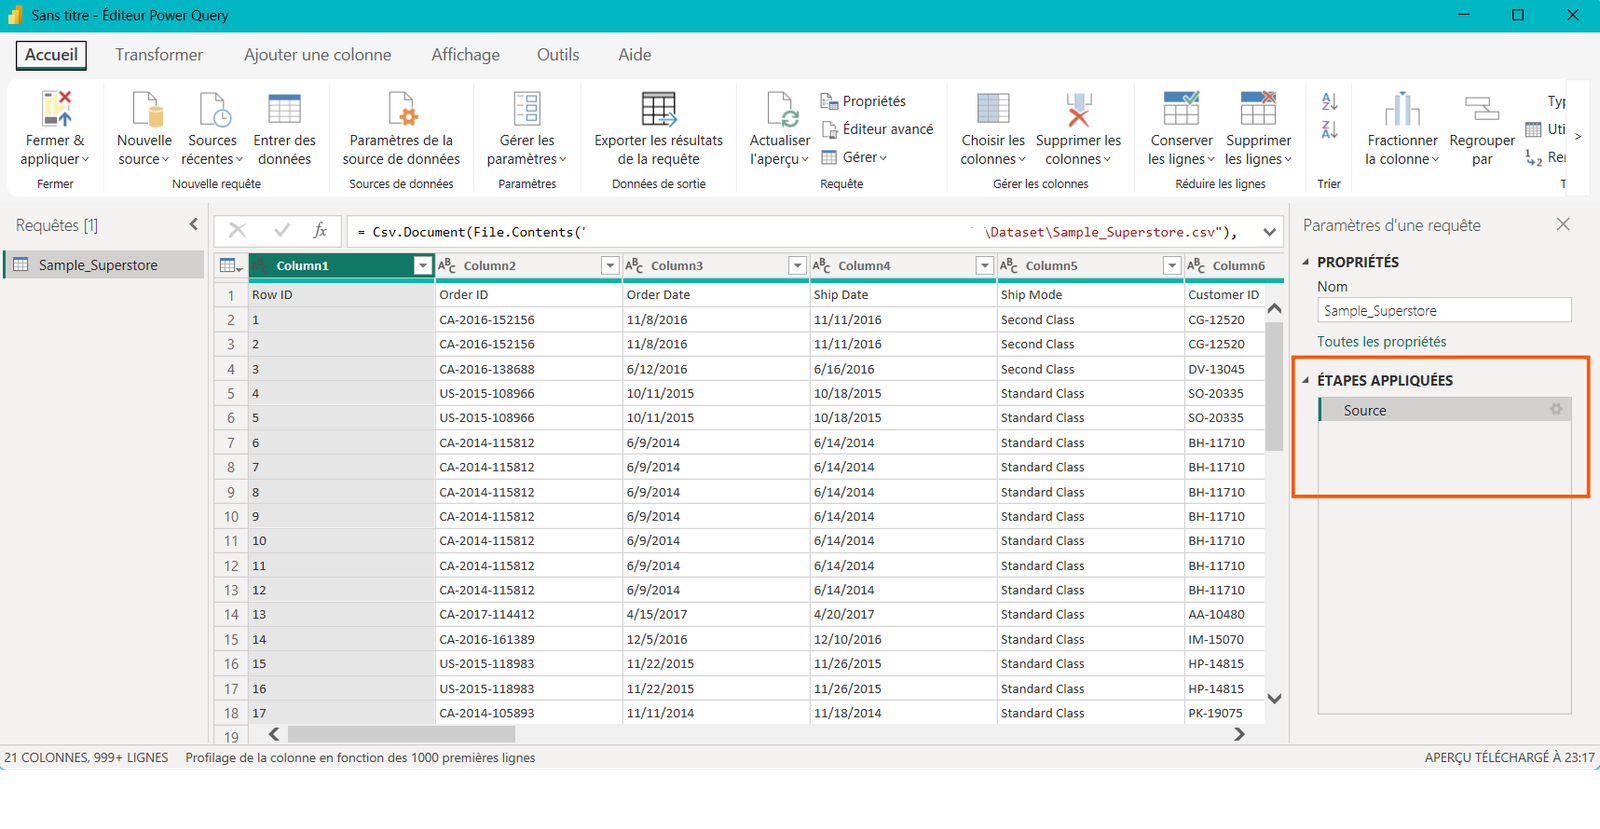The height and width of the screenshot is (829, 1600).
Task: Click Entrer des données icon
Action: 284,108
